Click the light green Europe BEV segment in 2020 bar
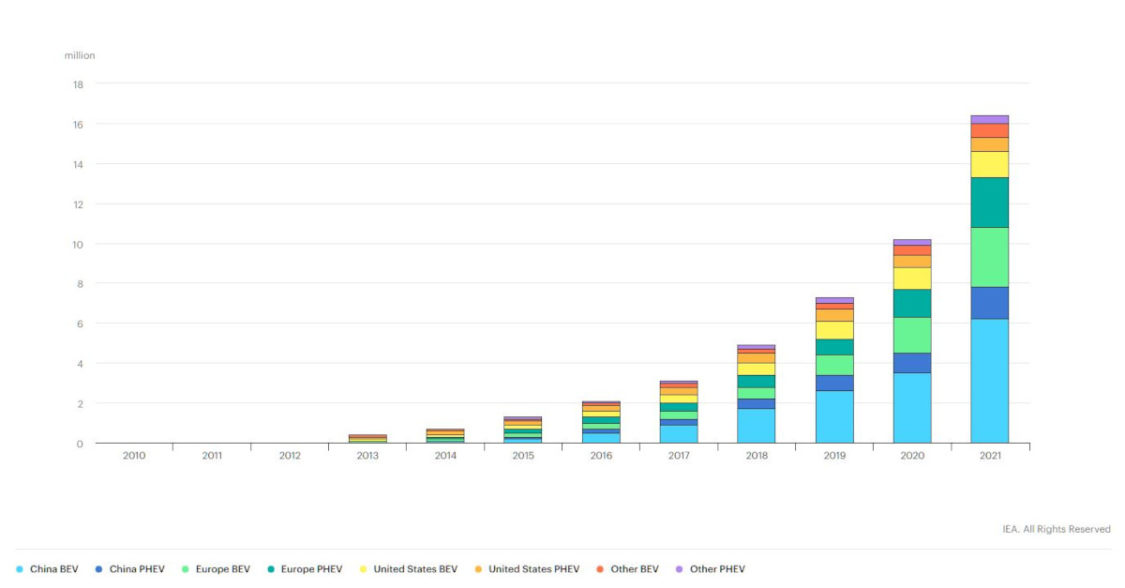Screen dimensions: 1125x588 pos(912,335)
